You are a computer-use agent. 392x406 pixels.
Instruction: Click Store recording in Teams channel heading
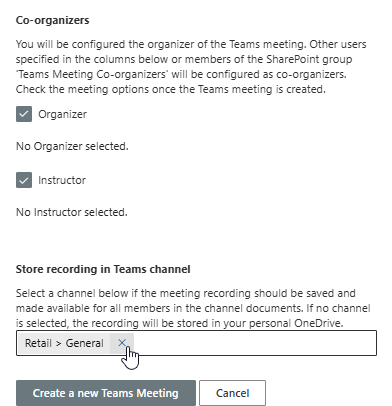[103, 269]
